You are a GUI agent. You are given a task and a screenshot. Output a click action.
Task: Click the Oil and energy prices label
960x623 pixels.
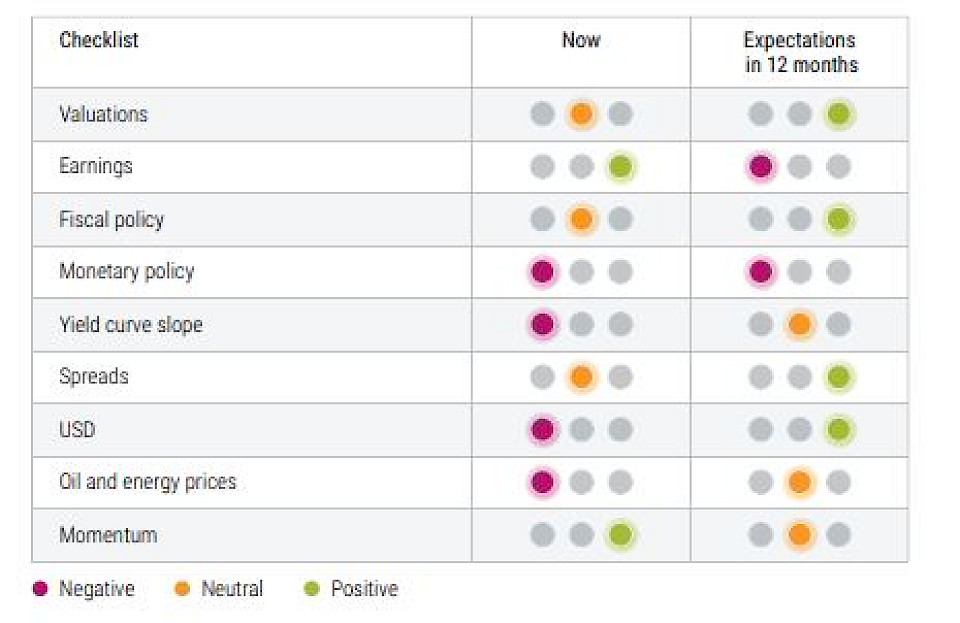[x=147, y=482]
